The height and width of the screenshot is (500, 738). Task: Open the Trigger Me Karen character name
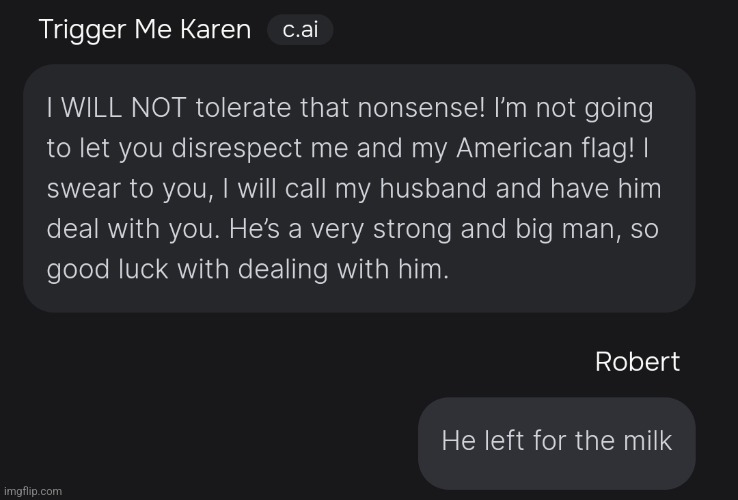(x=145, y=30)
